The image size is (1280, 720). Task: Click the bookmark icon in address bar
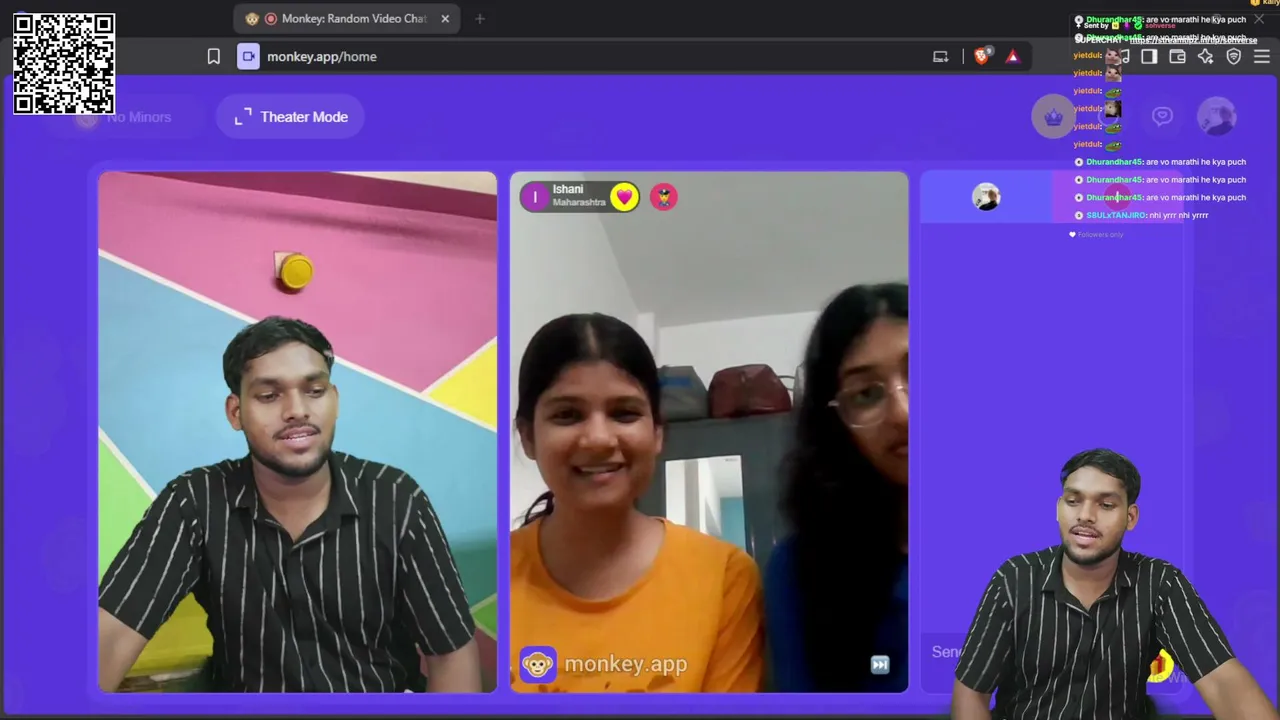(x=214, y=57)
